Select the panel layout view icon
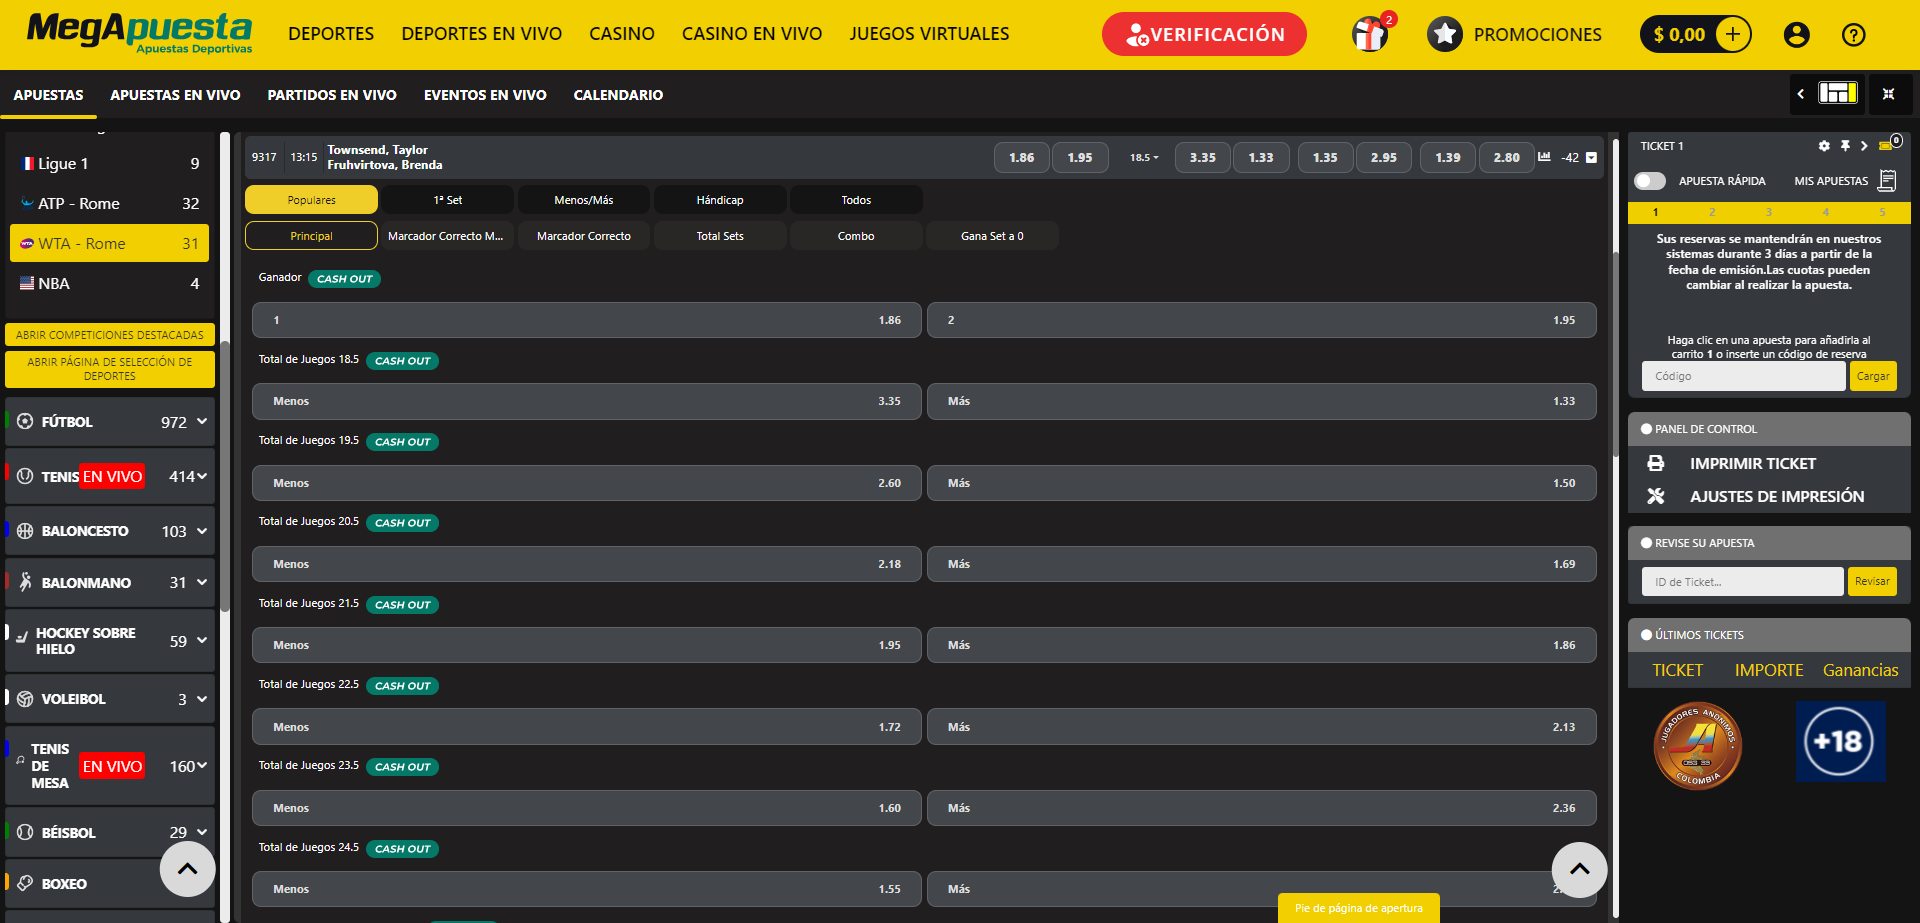The image size is (1920, 923). 1838,94
